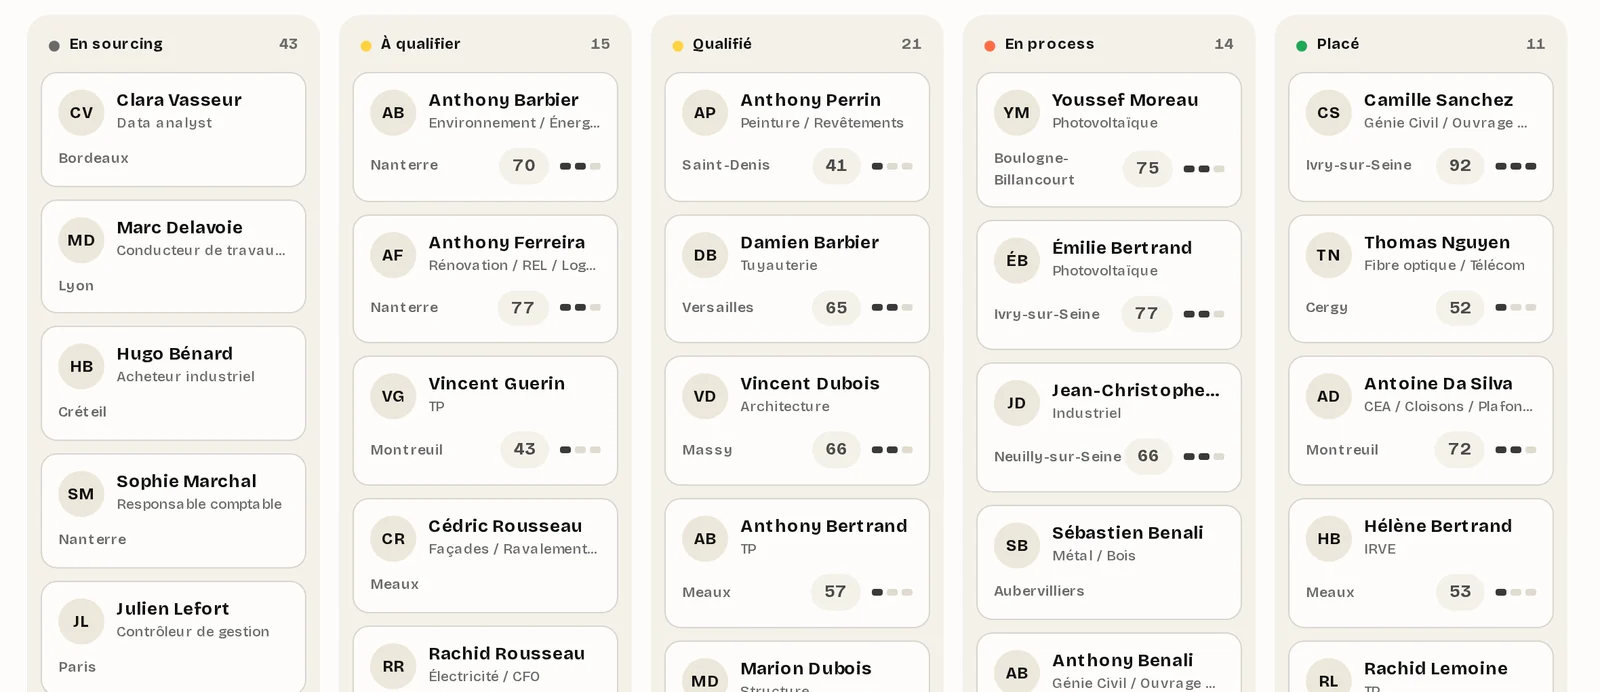Click Camille Sanchez's CS avatar

[x=1329, y=113]
